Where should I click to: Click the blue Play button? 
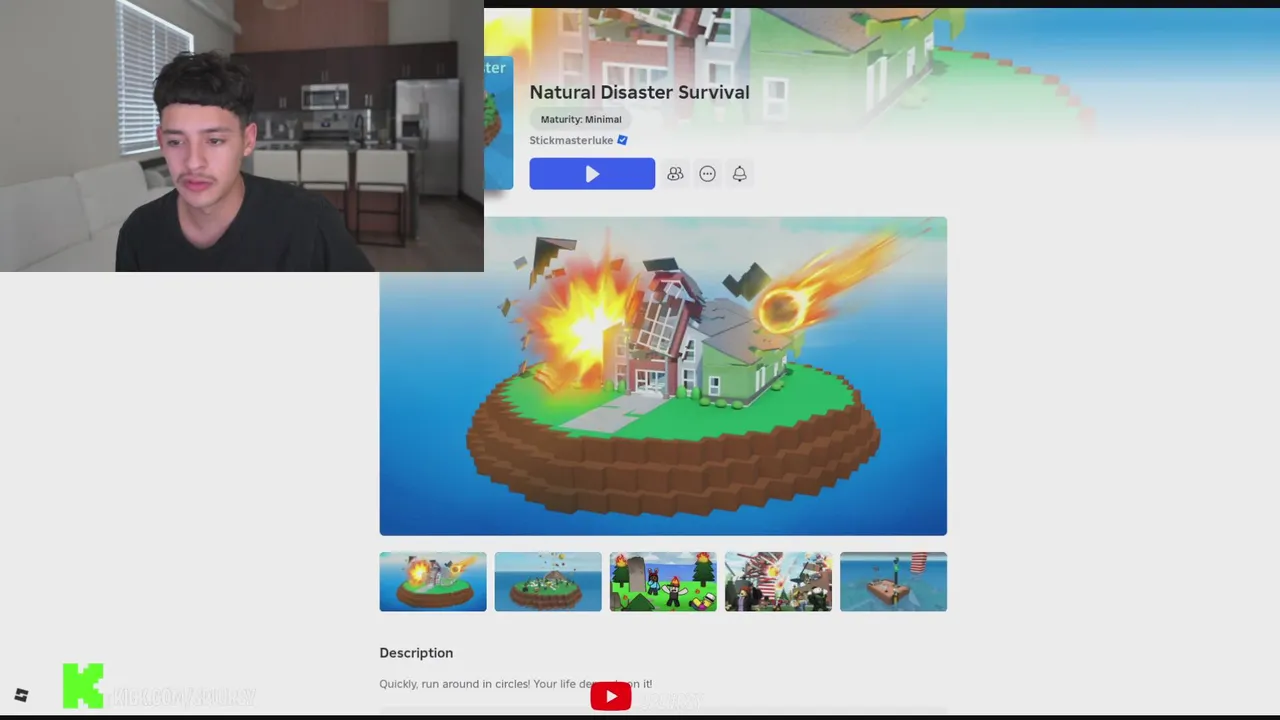(592, 174)
